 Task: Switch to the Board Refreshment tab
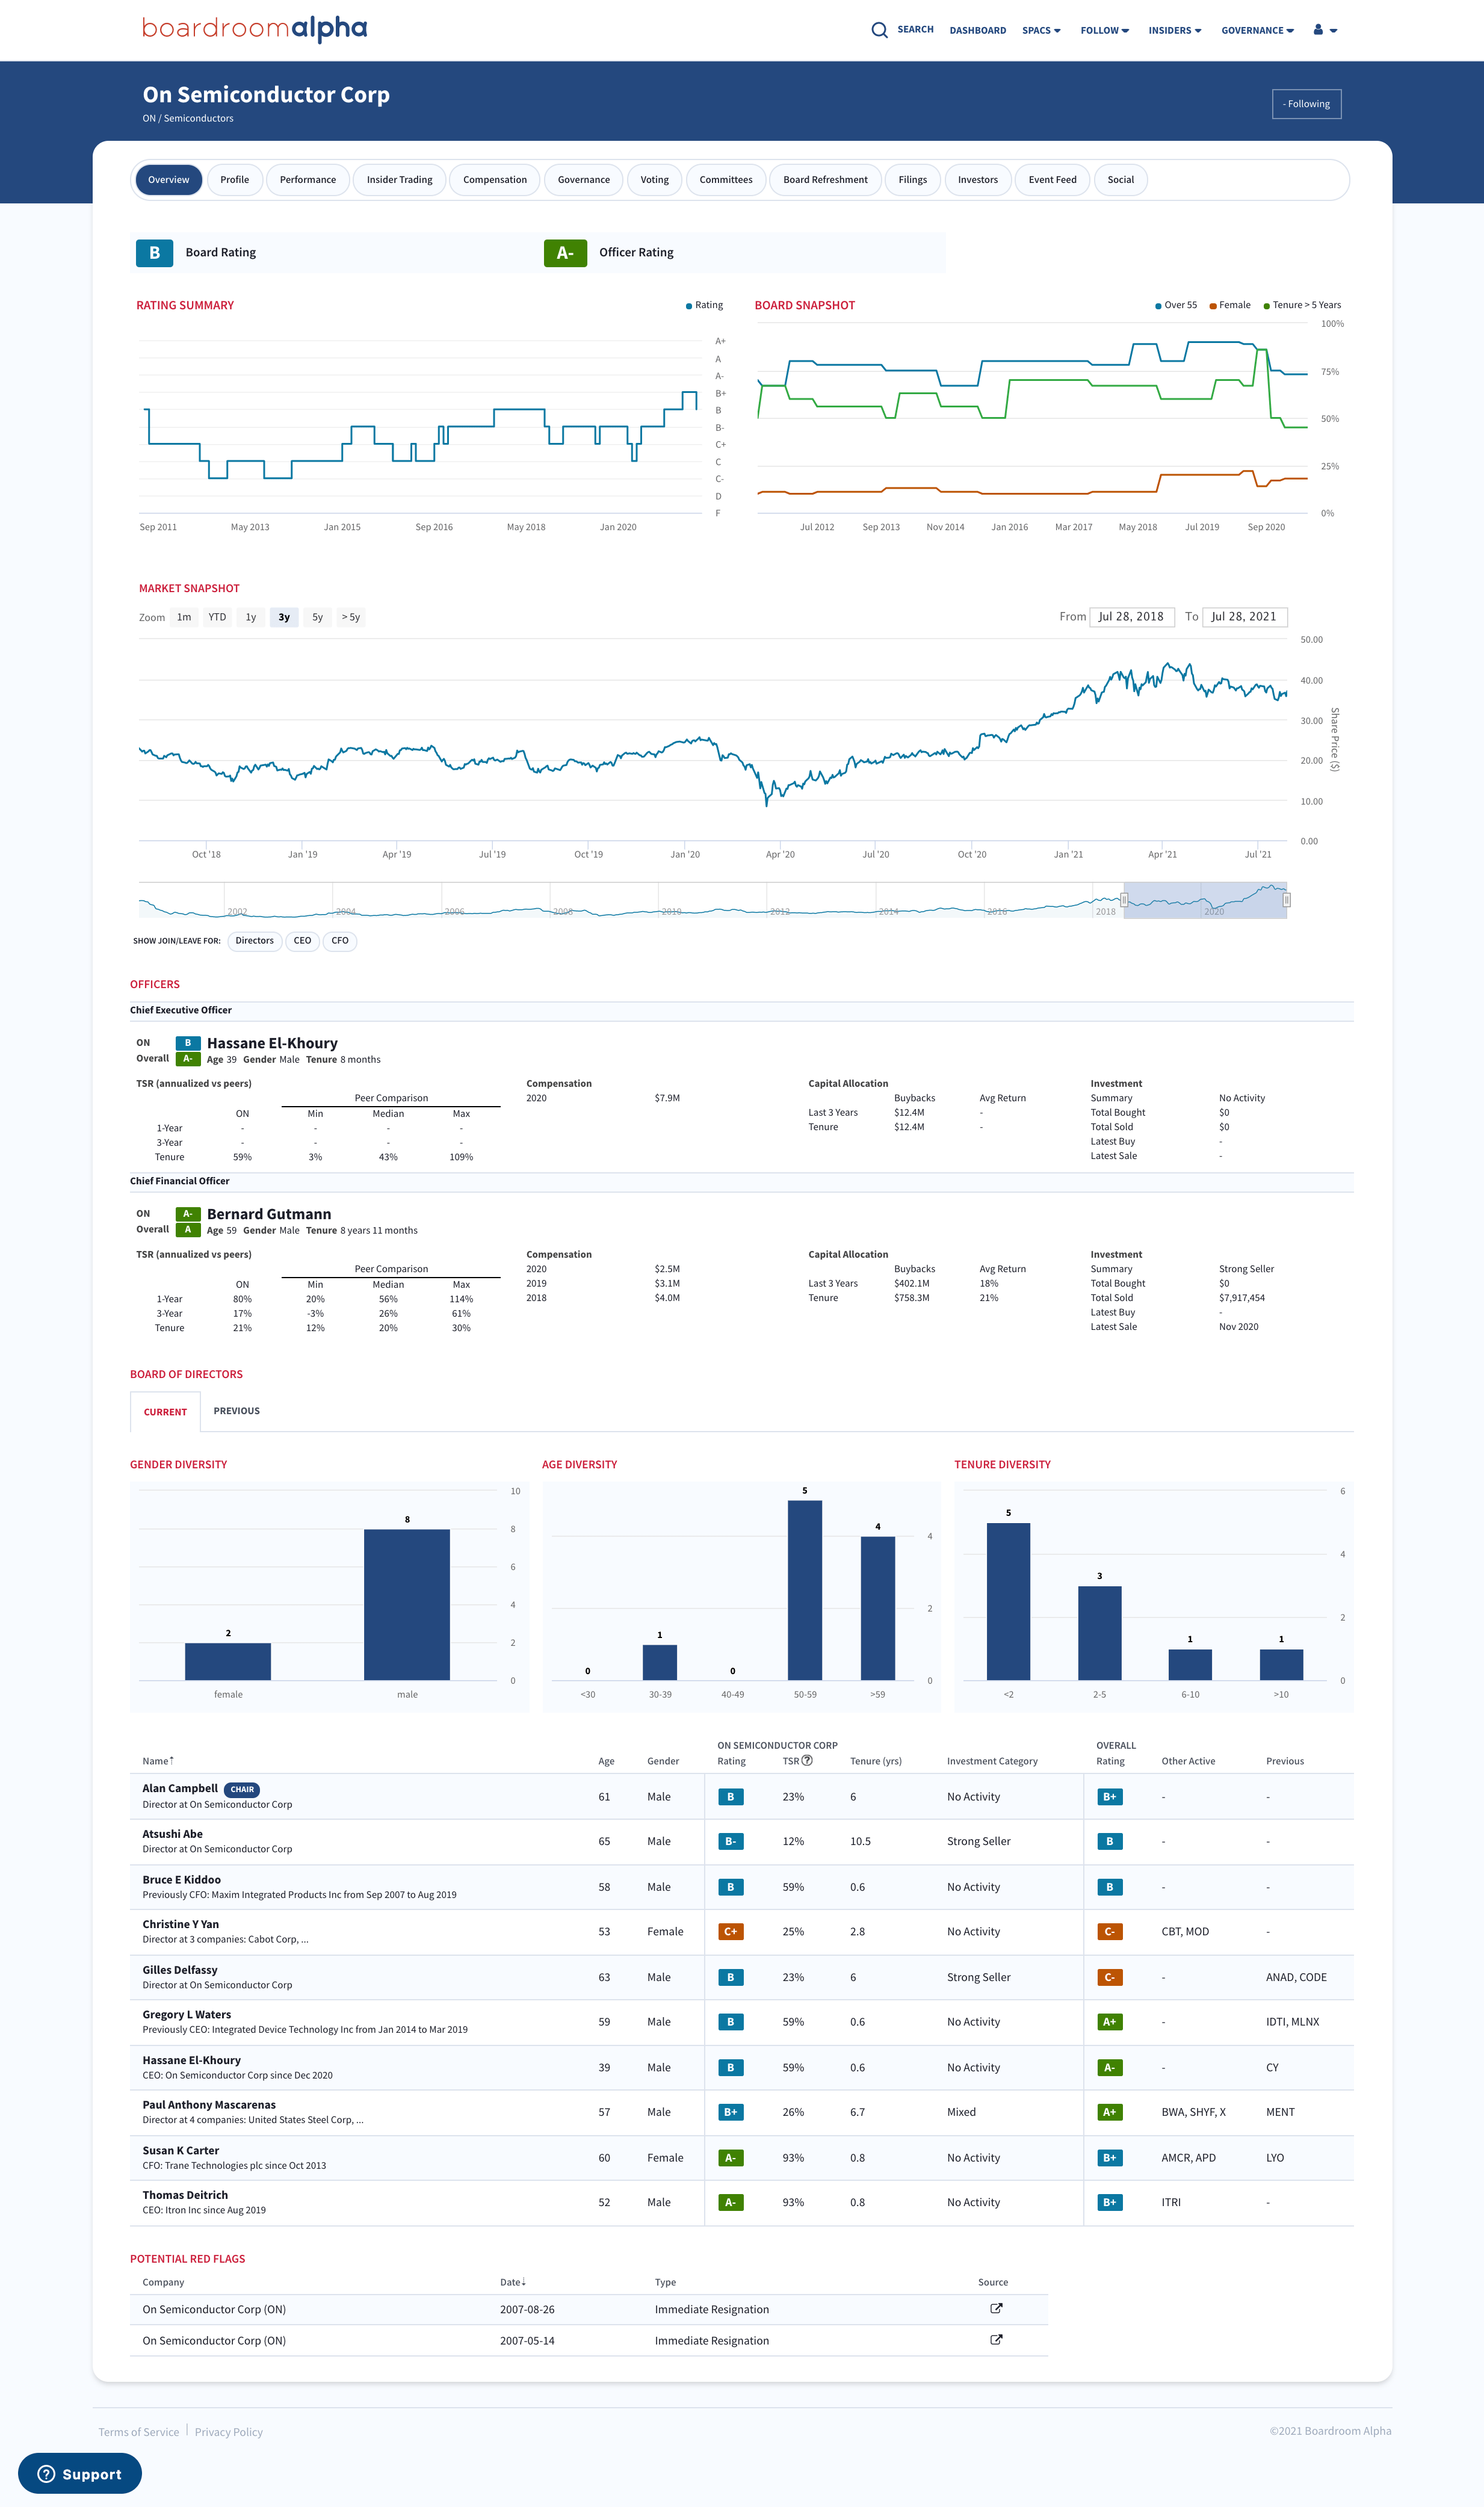825,180
